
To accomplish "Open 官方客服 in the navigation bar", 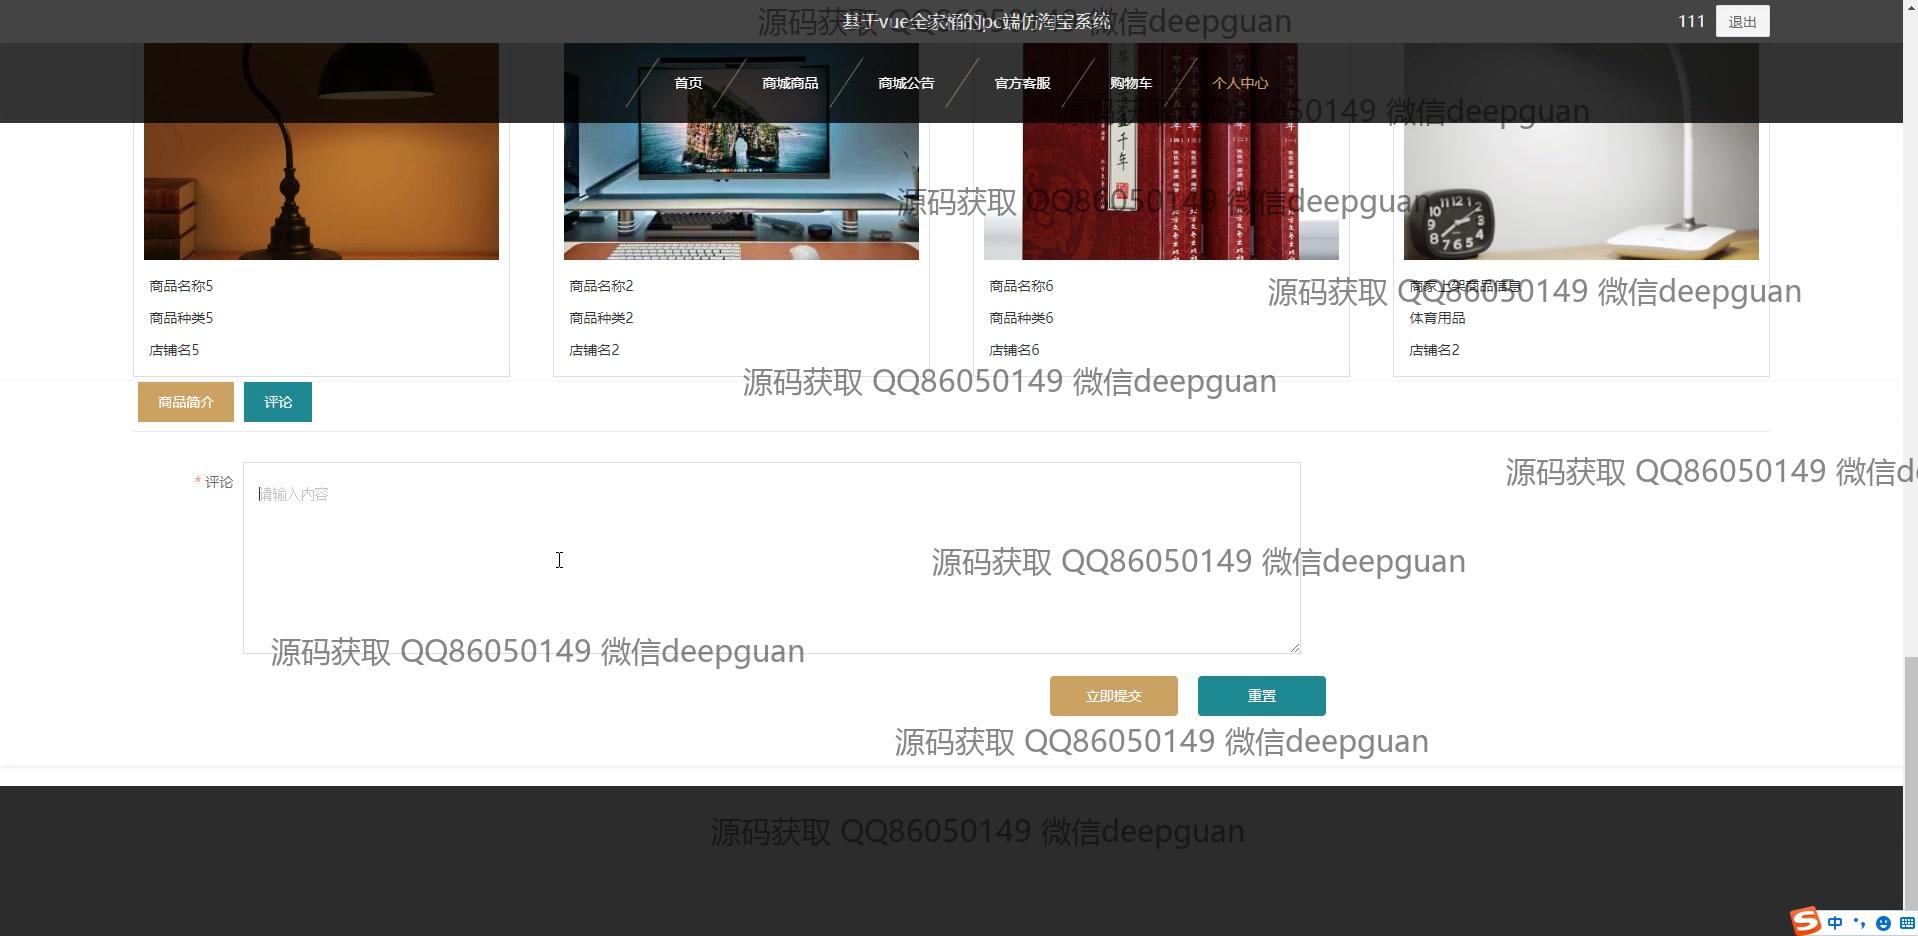I will click(1022, 83).
